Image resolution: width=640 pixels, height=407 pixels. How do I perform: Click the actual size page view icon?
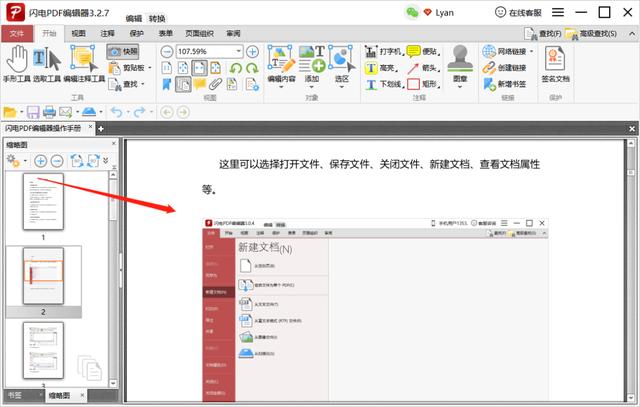(167, 68)
